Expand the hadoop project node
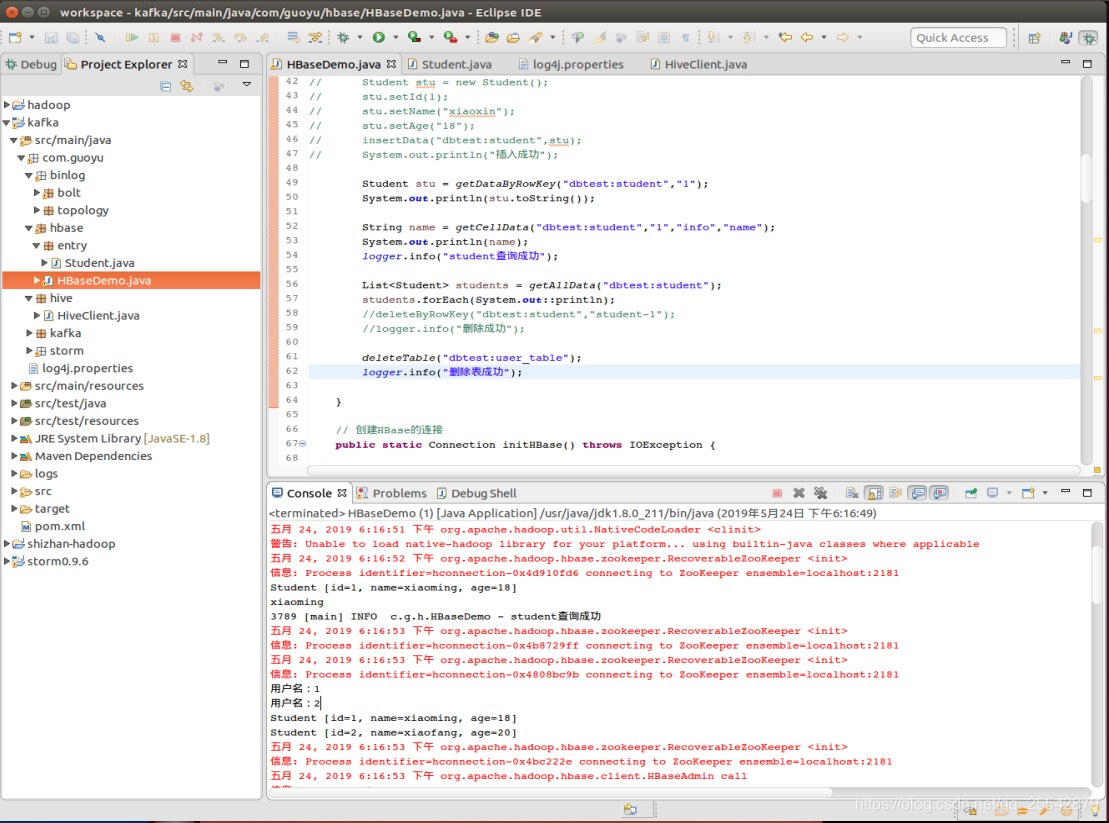The width and height of the screenshot is (1109, 823). 7,105
